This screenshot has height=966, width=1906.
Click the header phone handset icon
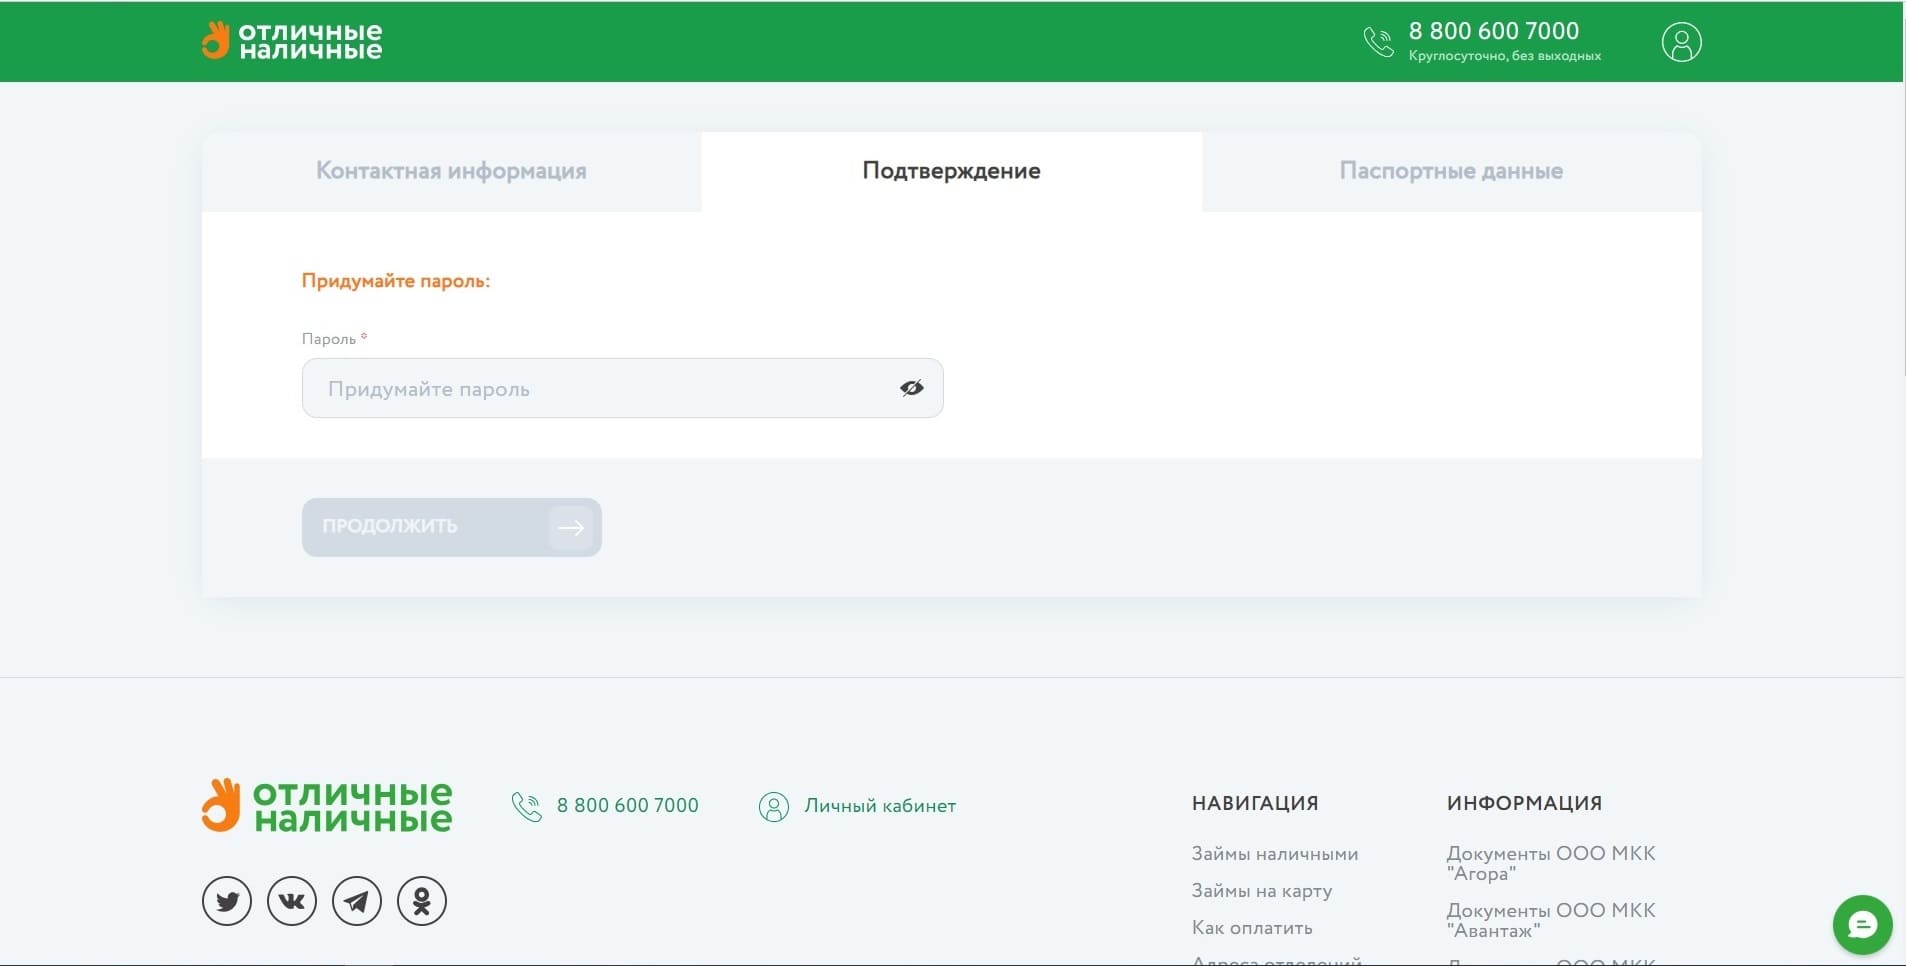point(1378,42)
